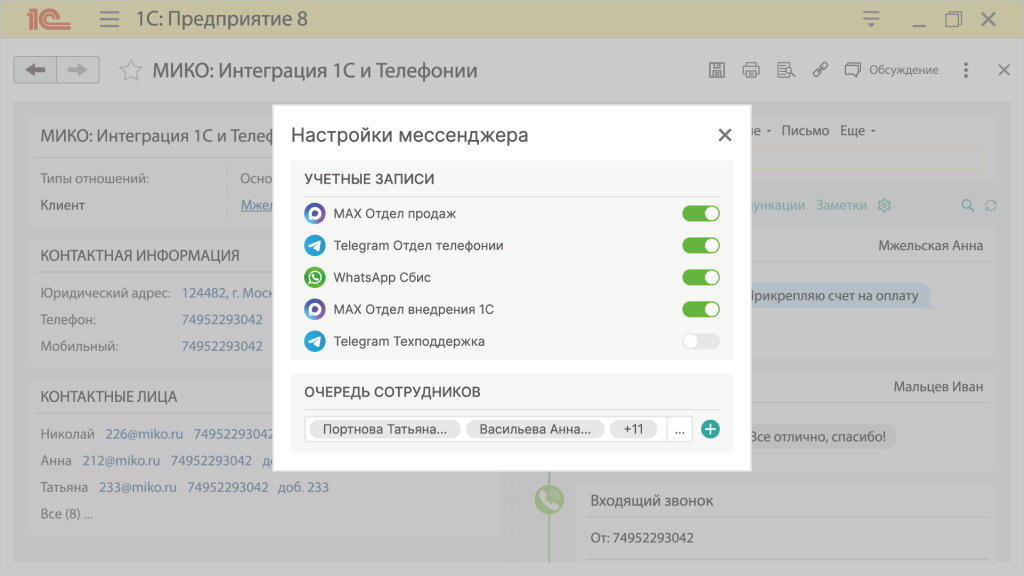Add this page to favorites with star
1024x576 pixels.
tap(130, 70)
